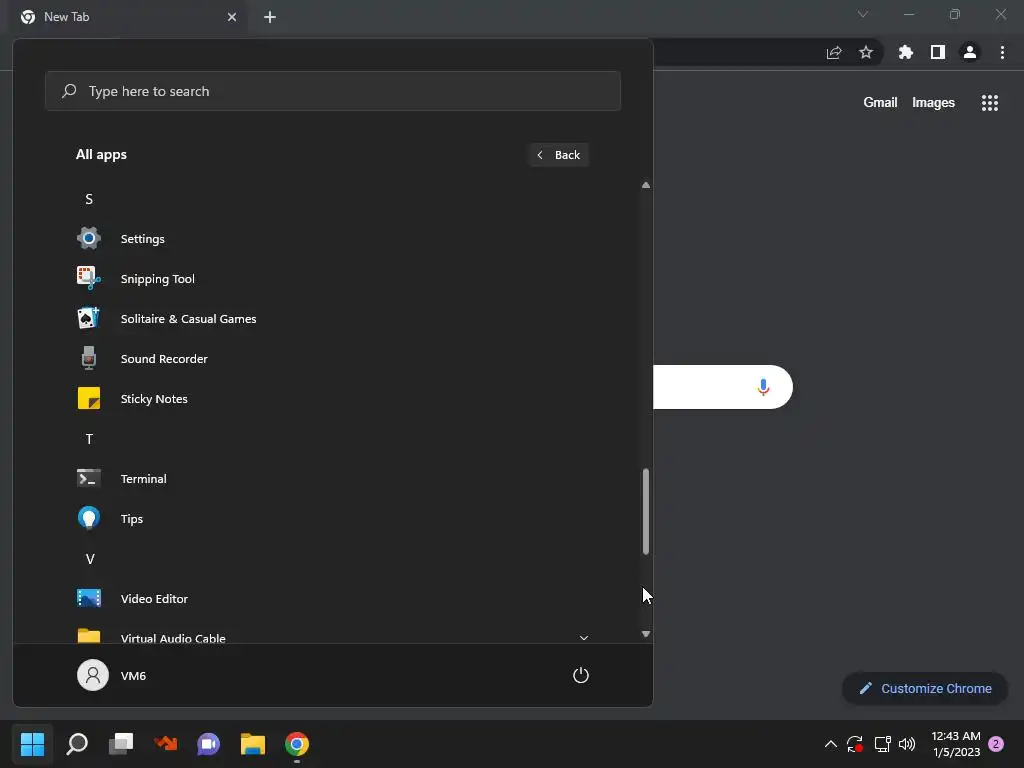Open the clock and date flyout

(x=956, y=744)
